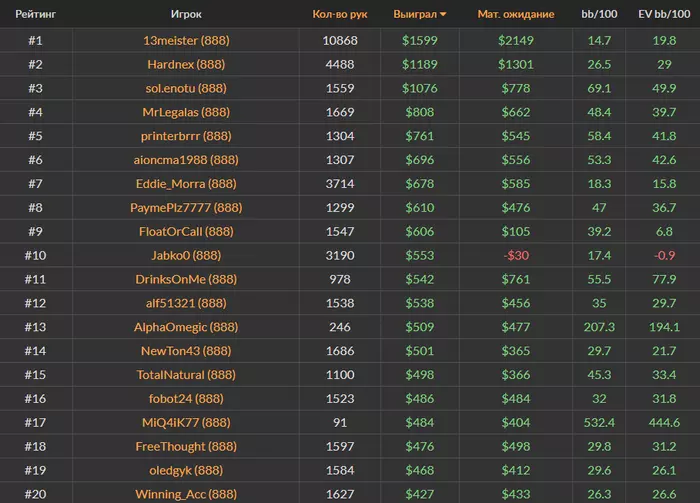Sort by the bb/100 column header
This screenshot has height=503, width=700.
[x=599, y=15]
